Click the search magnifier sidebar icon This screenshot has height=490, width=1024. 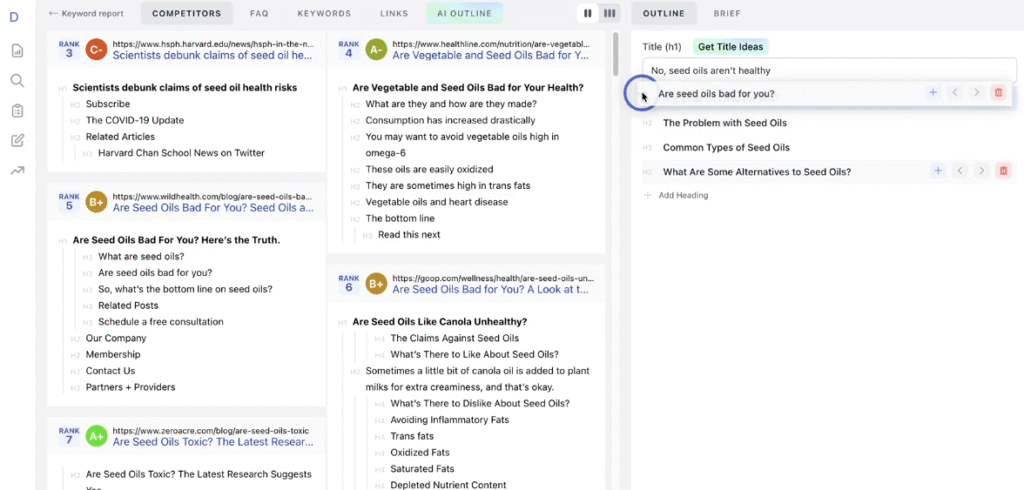[x=17, y=81]
